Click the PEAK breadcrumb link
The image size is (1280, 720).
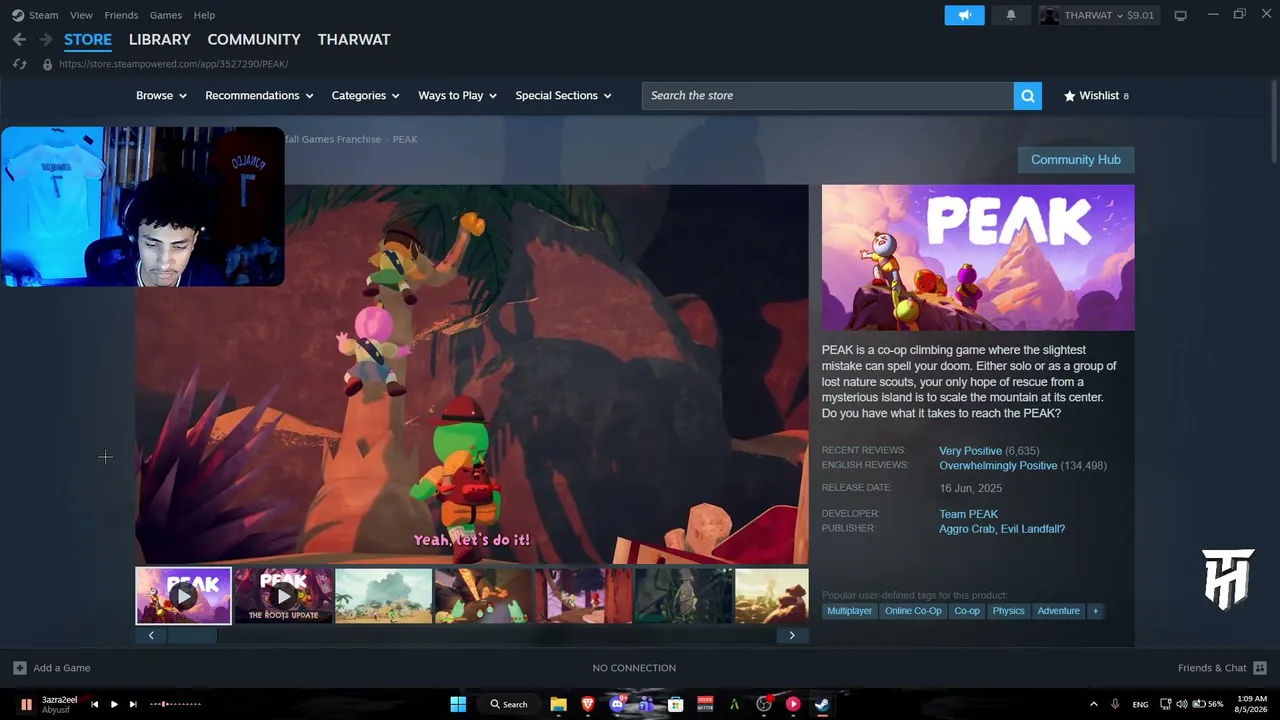pos(405,139)
